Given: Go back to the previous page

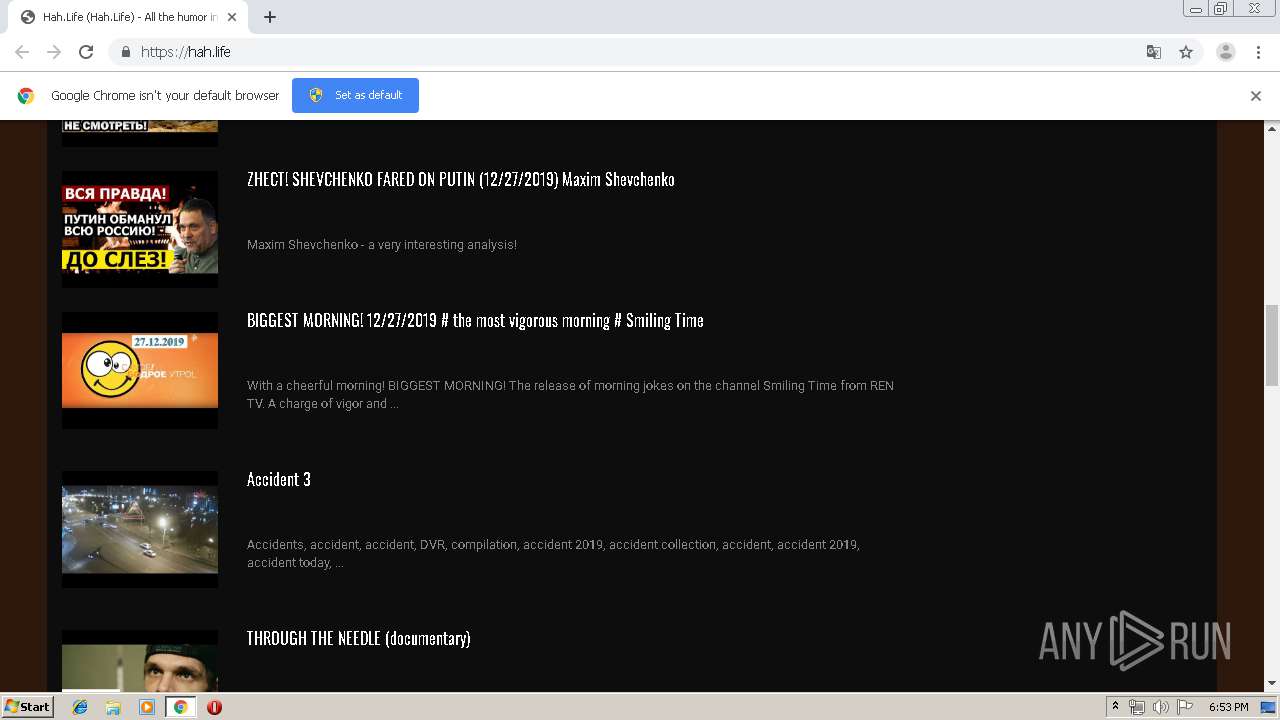Looking at the screenshot, I should click(22, 52).
